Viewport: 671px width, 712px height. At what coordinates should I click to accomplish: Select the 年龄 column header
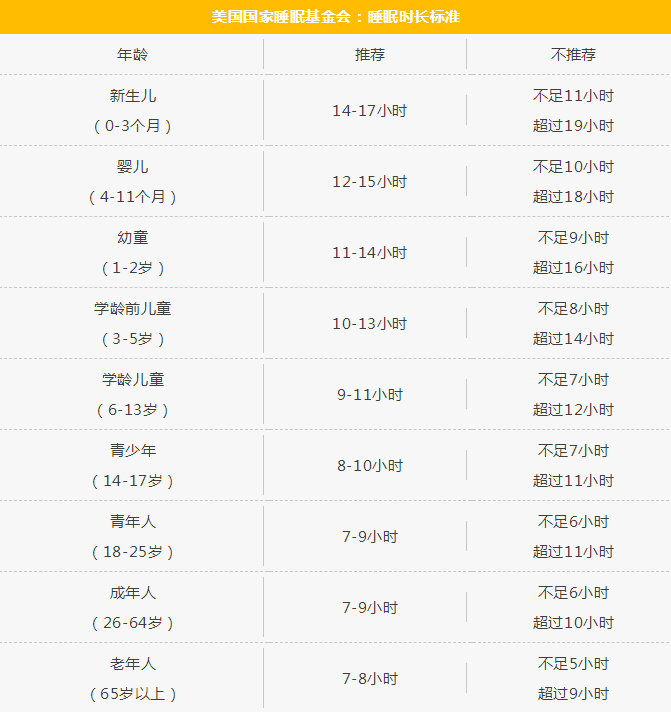pos(132,54)
